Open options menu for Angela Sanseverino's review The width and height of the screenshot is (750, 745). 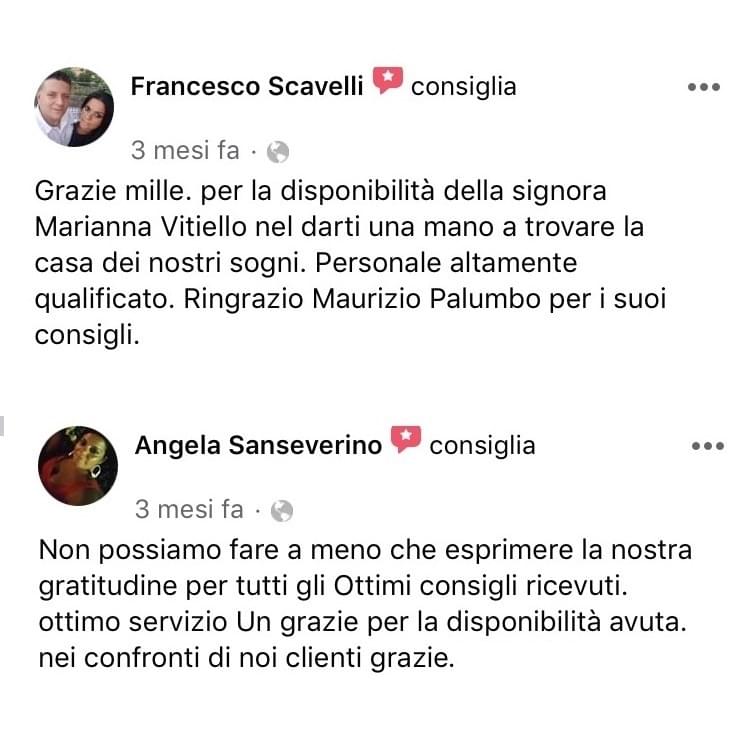pos(708,446)
